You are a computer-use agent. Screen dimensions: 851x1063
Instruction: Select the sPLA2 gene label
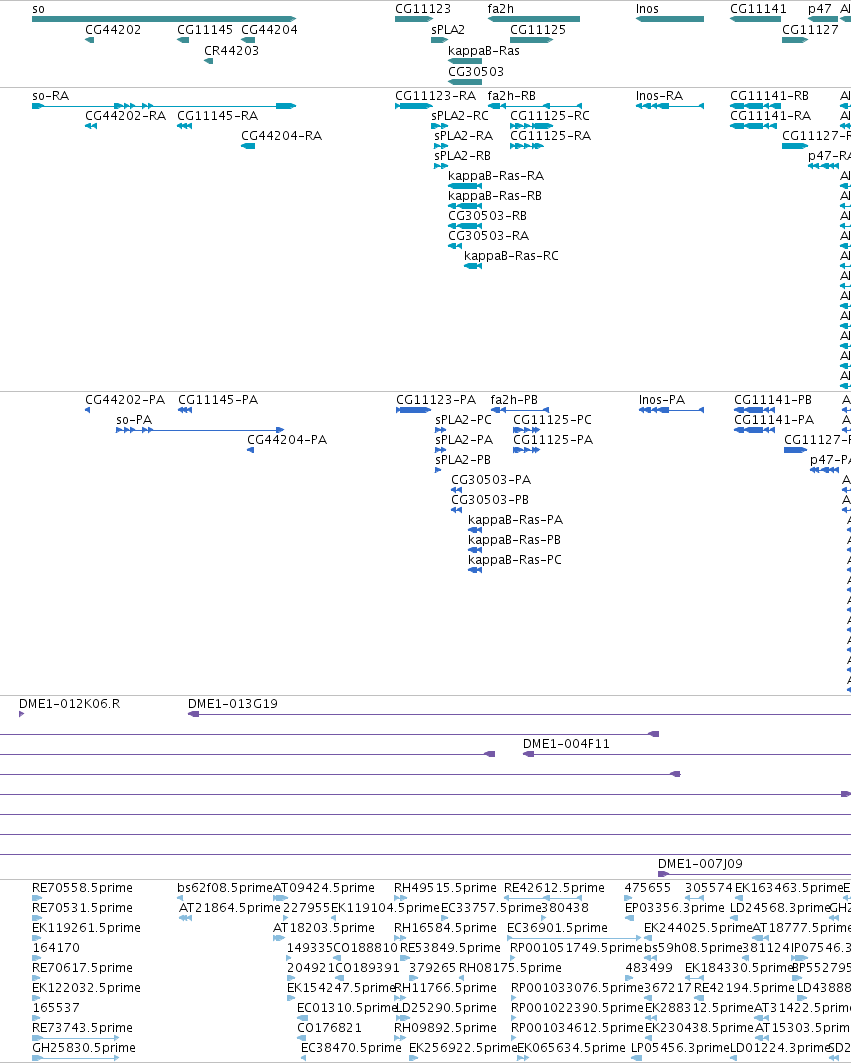[x=448, y=30]
